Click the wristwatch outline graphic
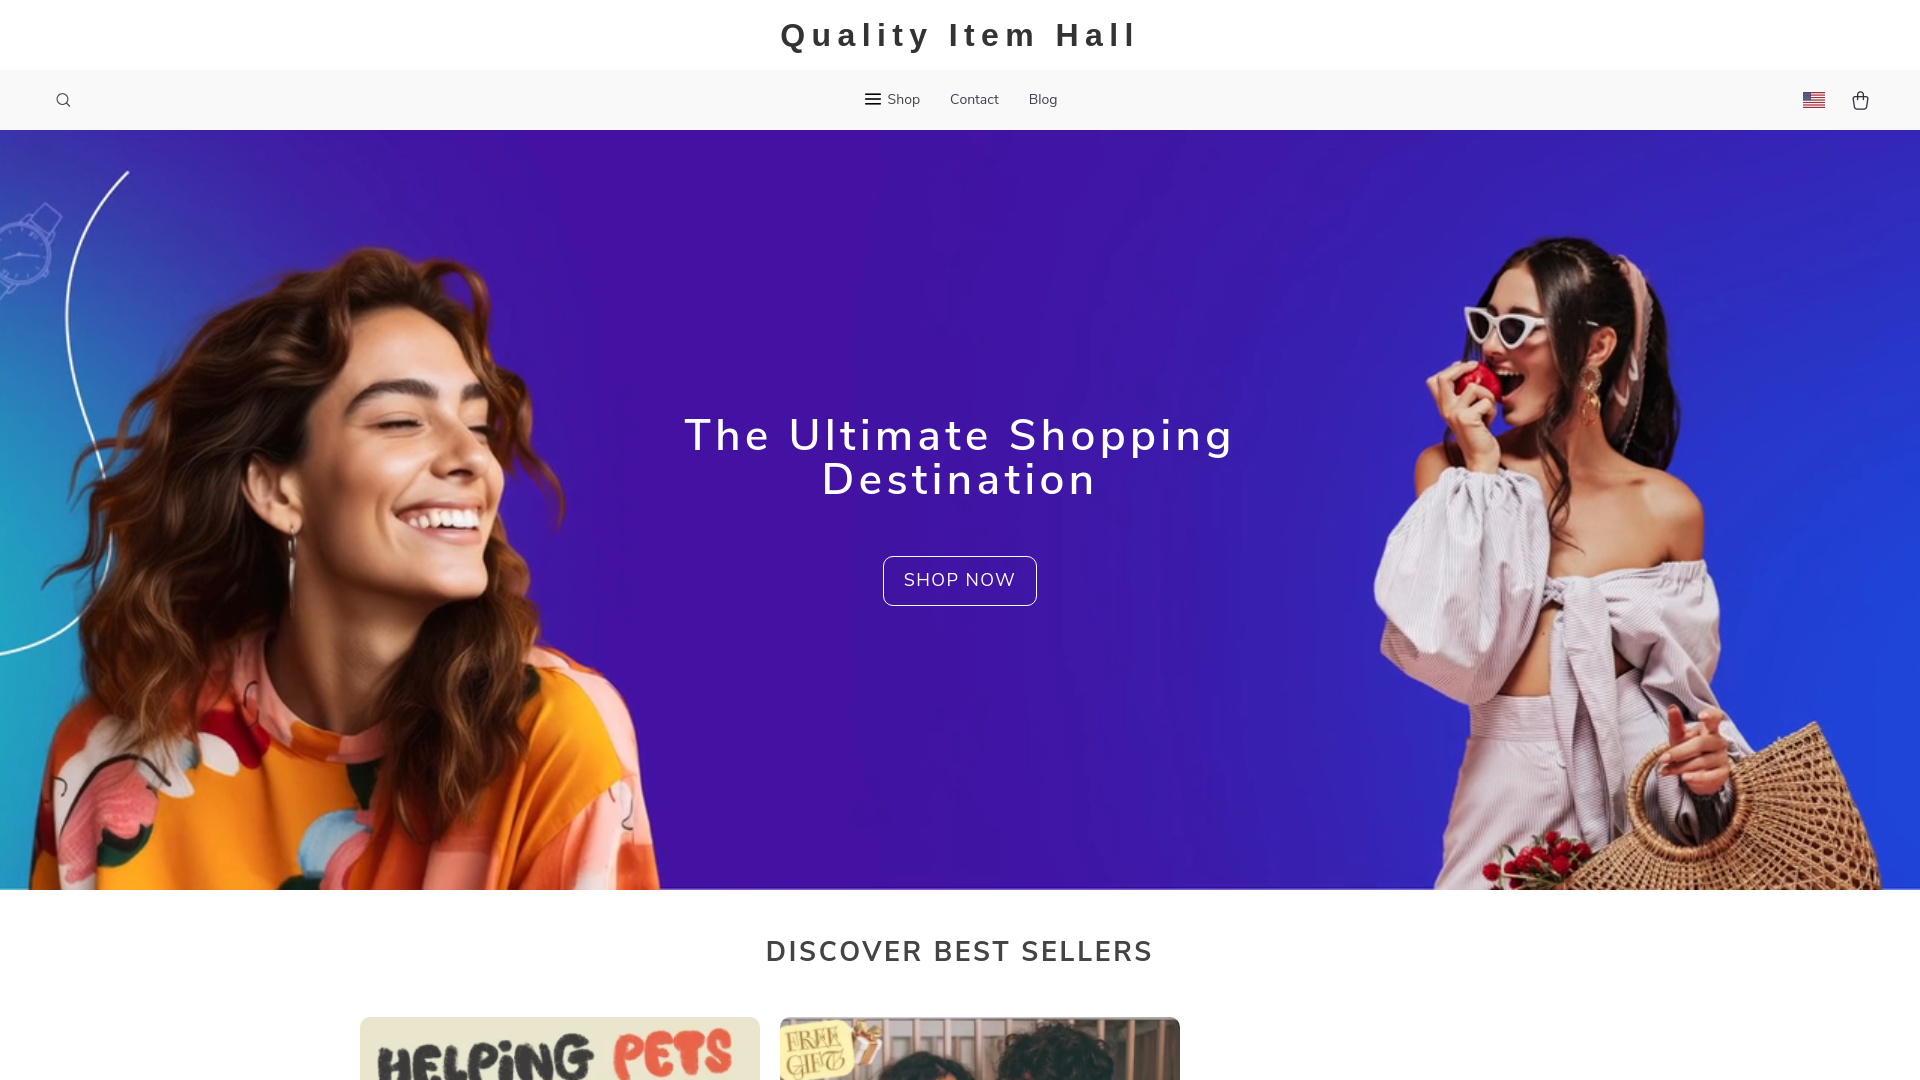The image size is (1920, 1080). pos(27,250)
